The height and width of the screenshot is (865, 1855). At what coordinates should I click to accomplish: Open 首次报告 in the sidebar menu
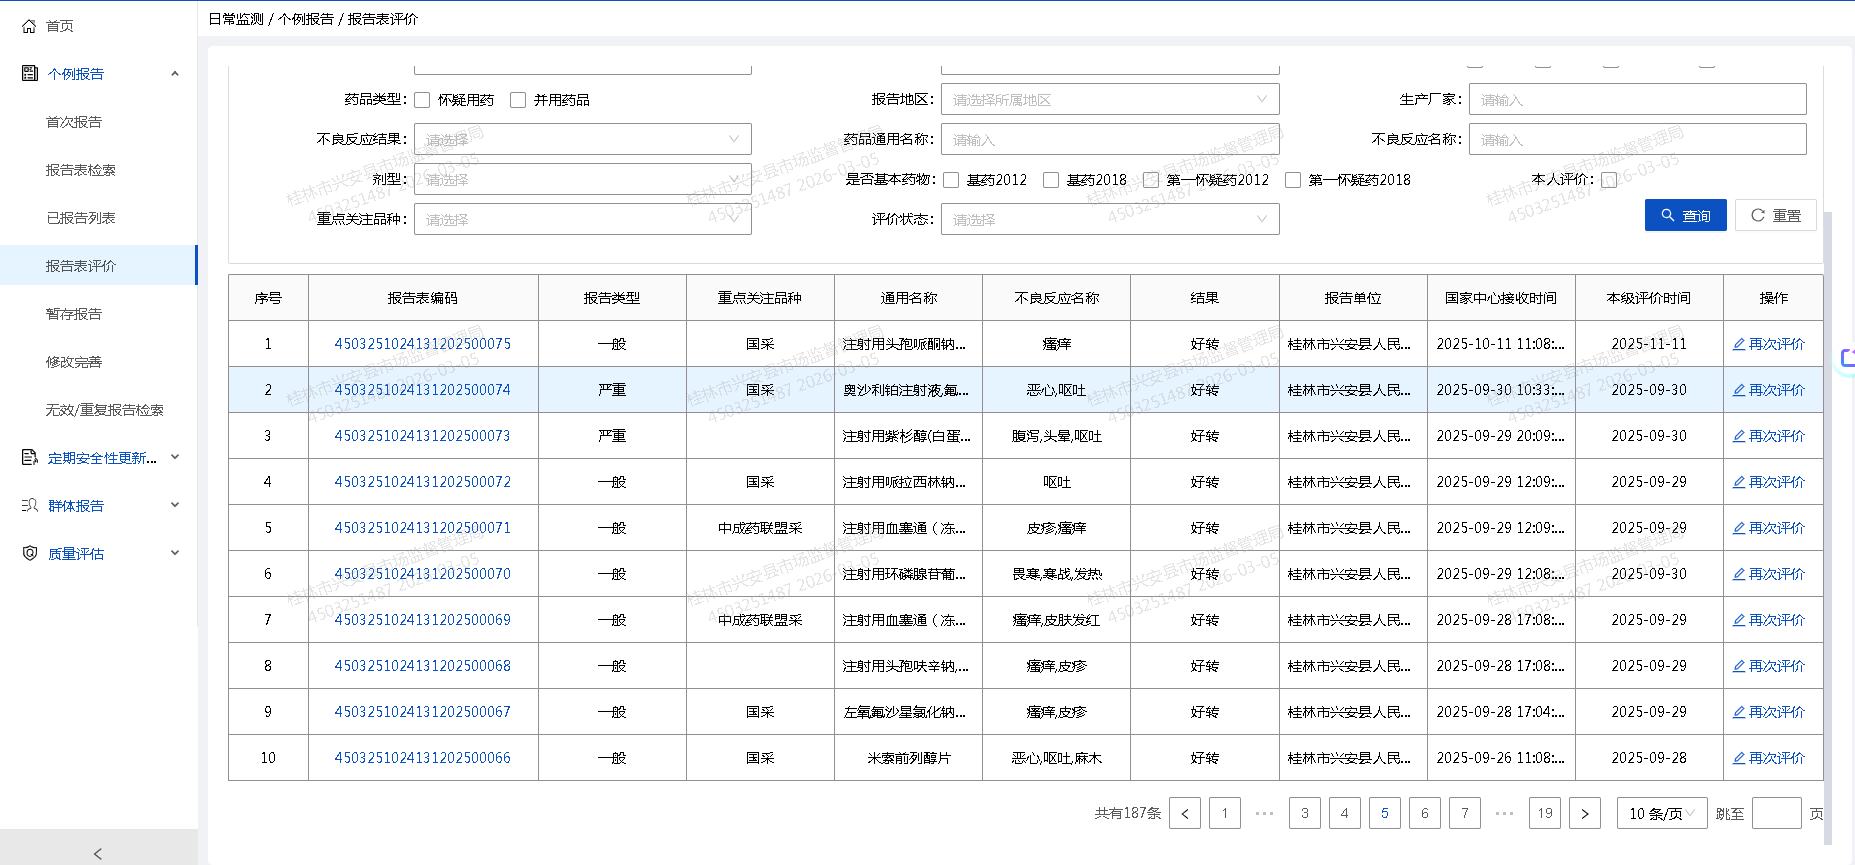pos(74,122)
